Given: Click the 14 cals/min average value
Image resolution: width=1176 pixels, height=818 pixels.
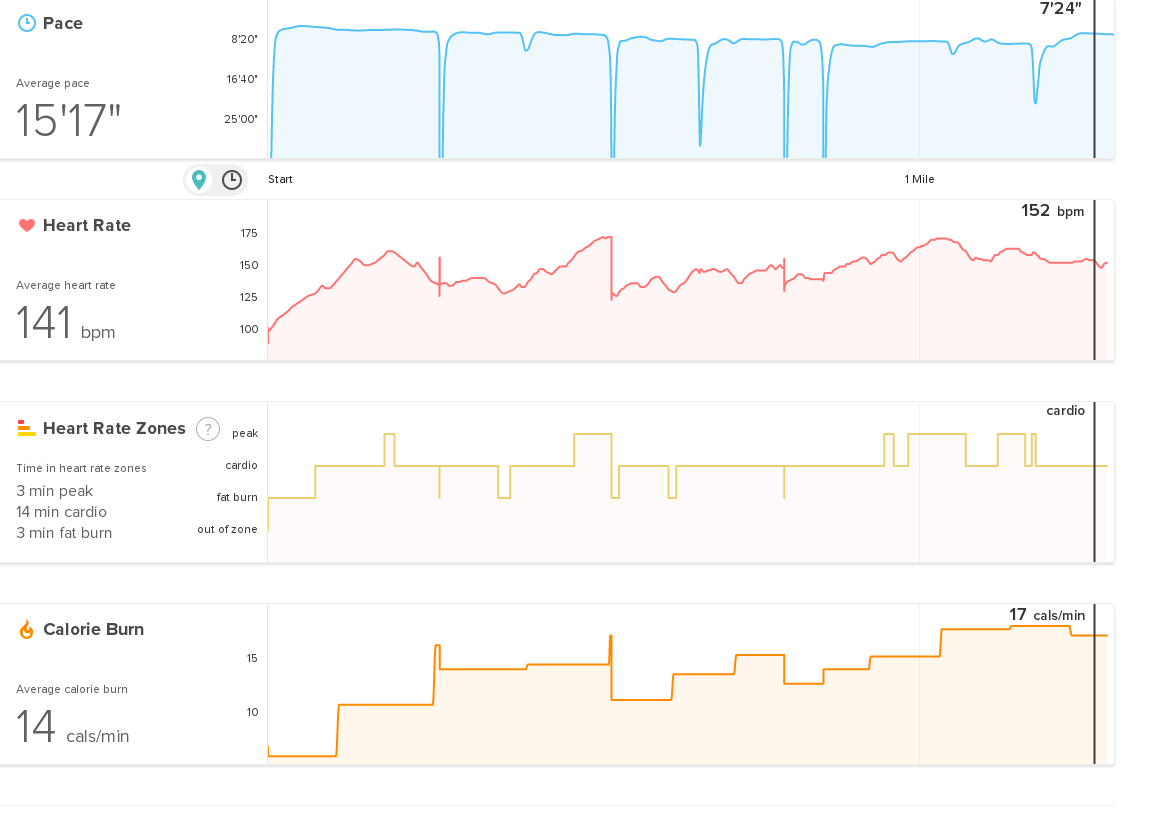Looking at the screenshot, I should point(72,727).
